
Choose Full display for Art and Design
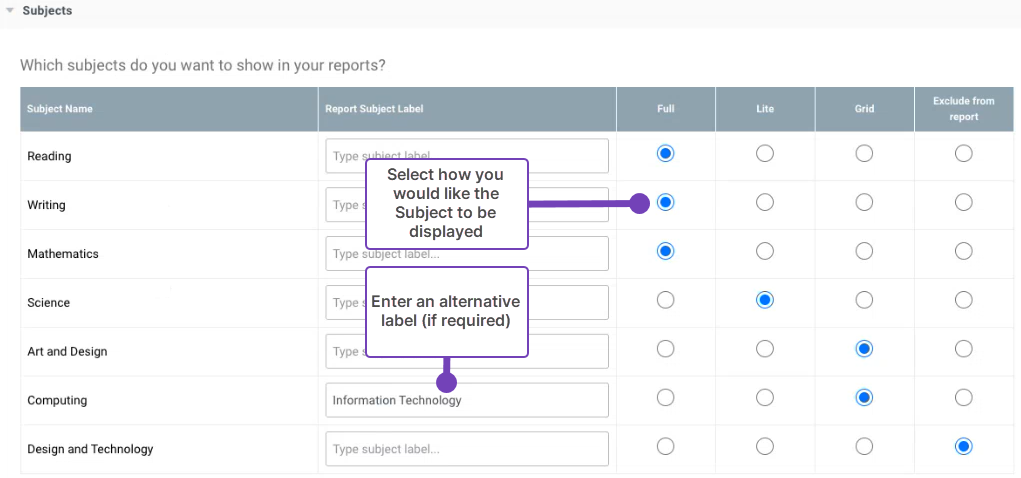[x=665, y=349]
